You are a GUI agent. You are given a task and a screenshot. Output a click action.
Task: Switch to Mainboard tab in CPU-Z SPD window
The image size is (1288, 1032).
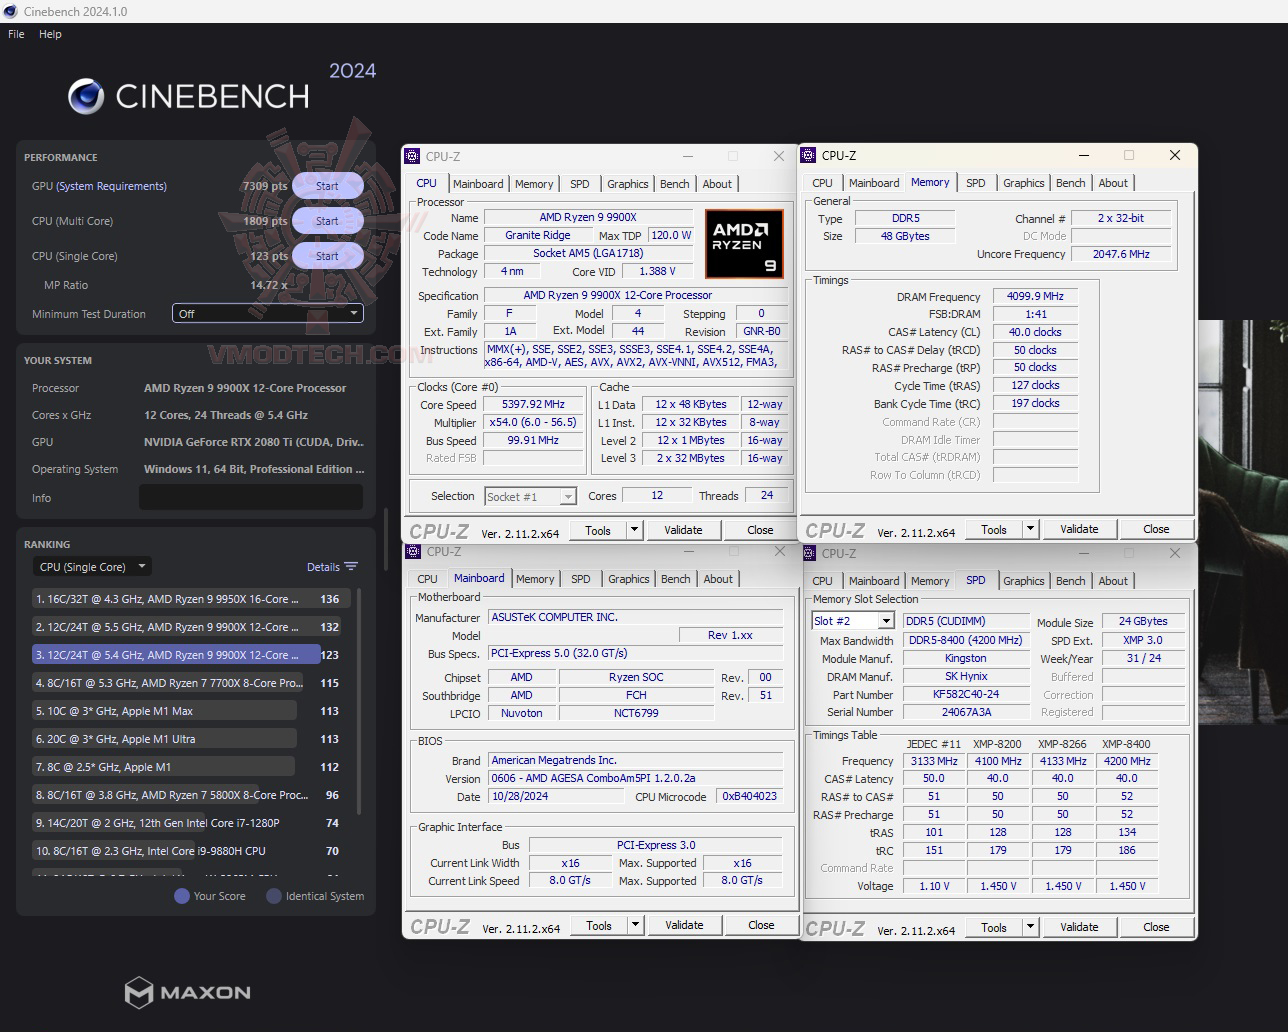(x=874, y=581)
